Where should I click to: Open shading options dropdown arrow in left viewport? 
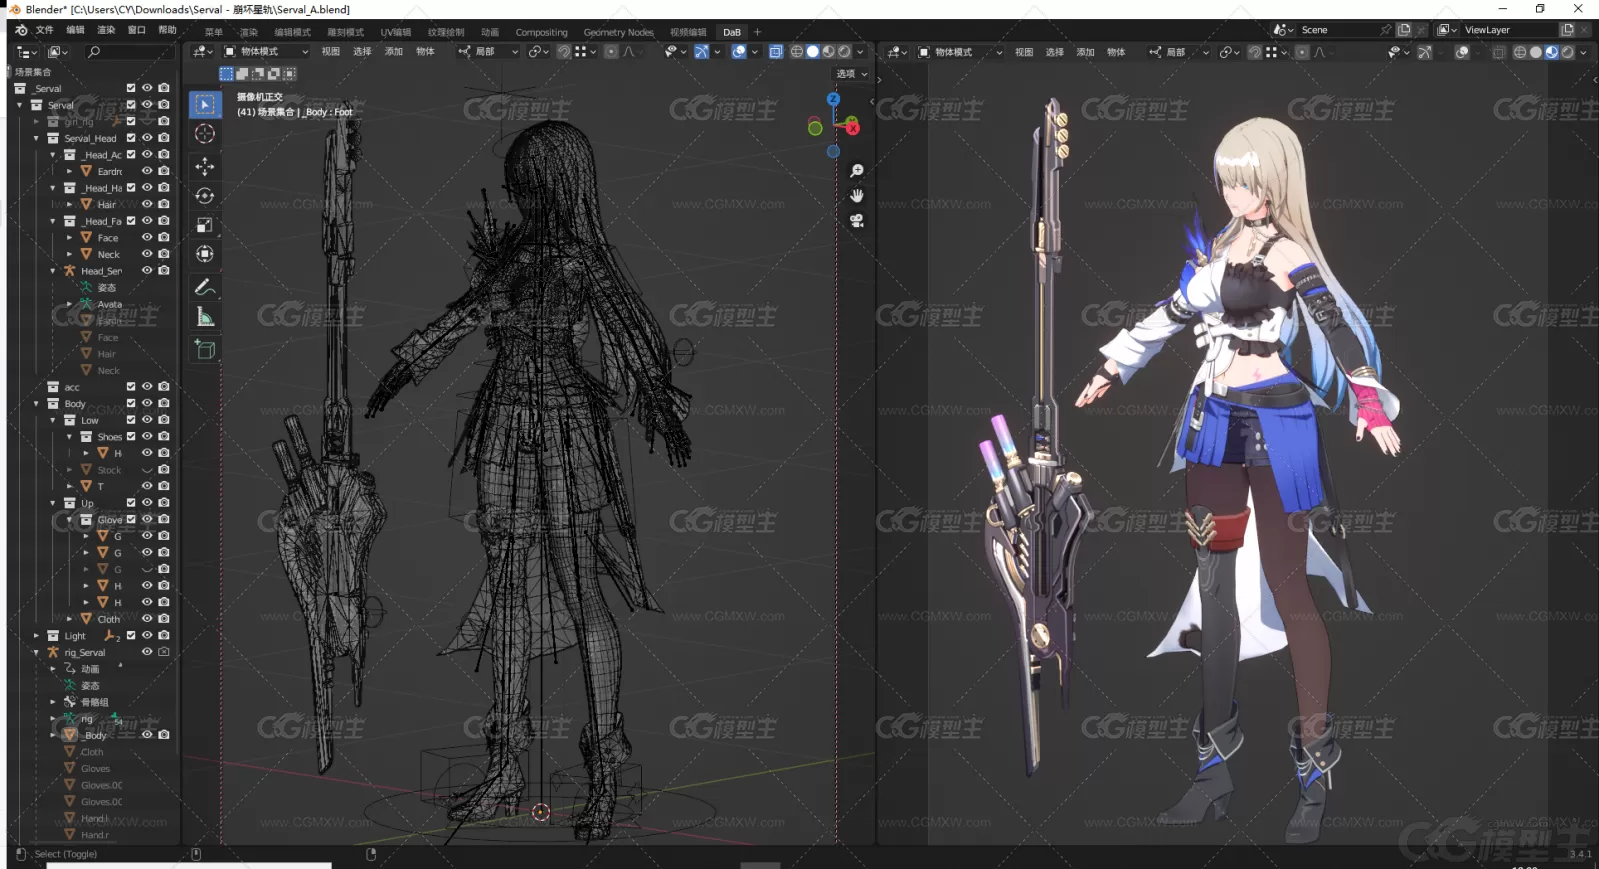click(x=860, y=52)
